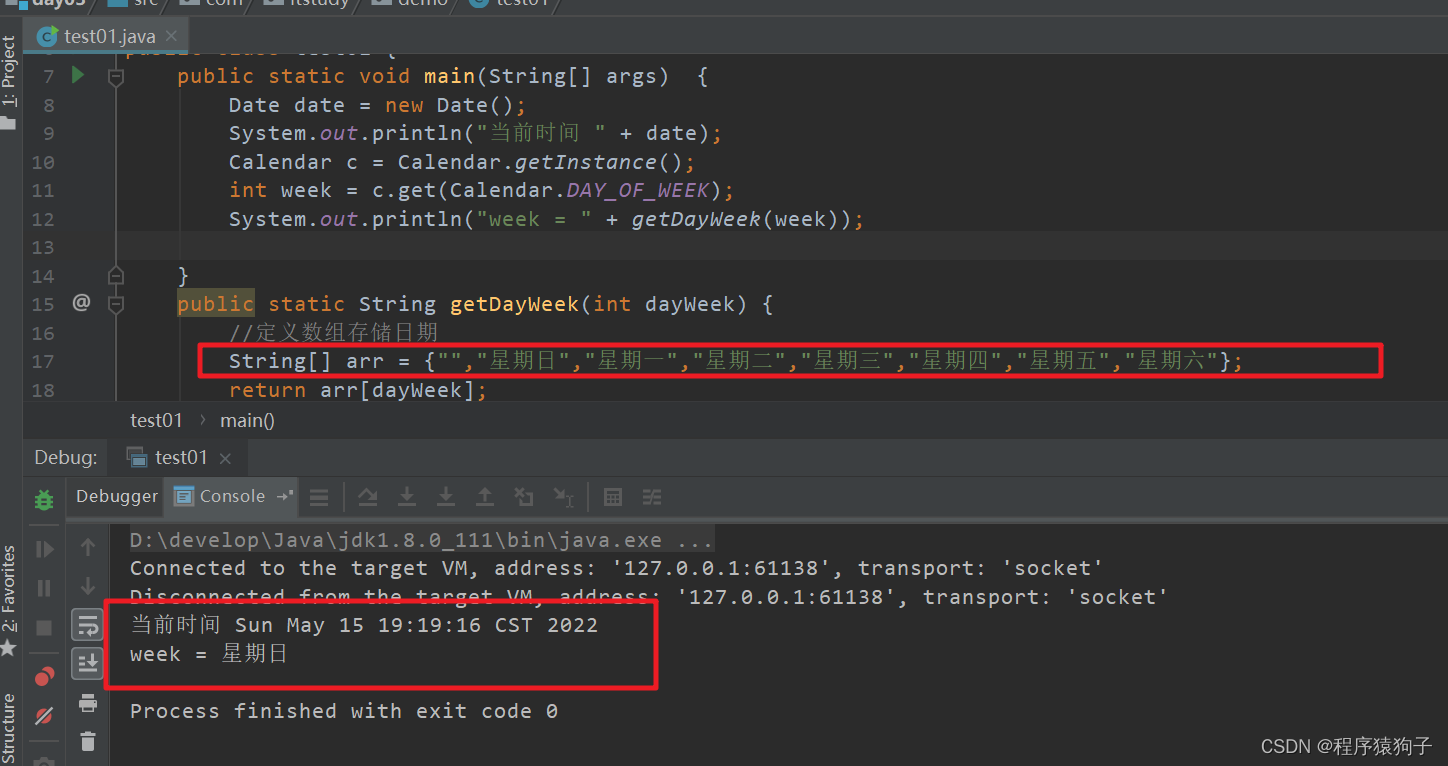Collapse getDayWeek fold at line 15
This screenshot has width=1448, height=766.
point(116,304)
